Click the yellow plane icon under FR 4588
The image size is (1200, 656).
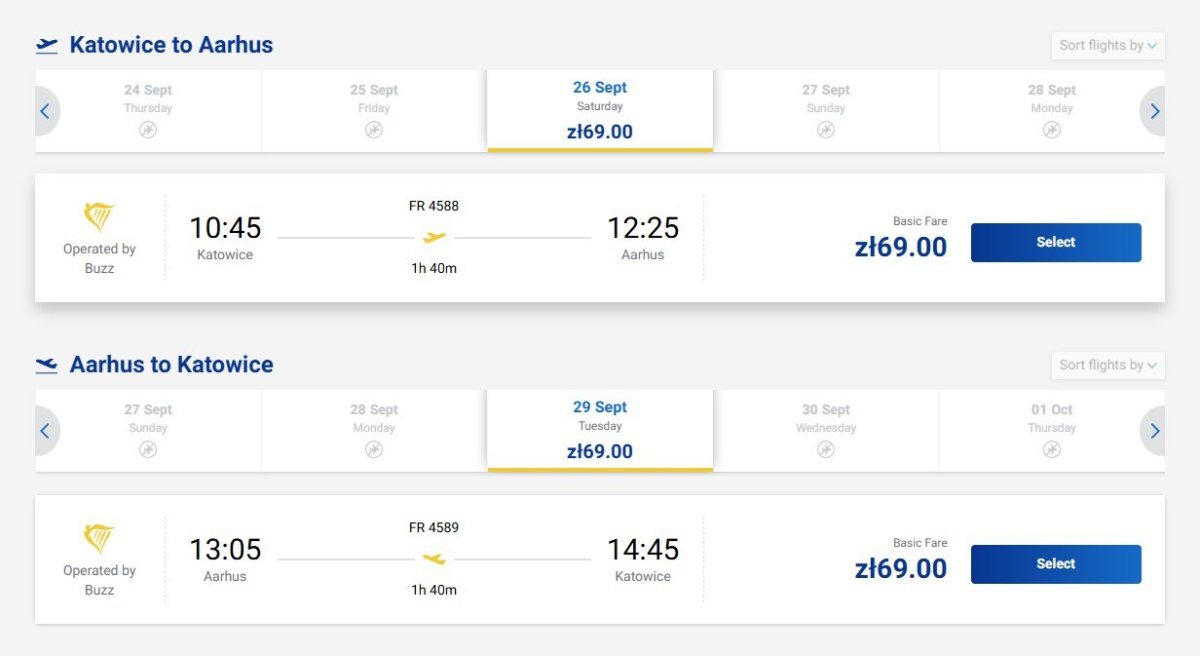click(x=434, y=237)
